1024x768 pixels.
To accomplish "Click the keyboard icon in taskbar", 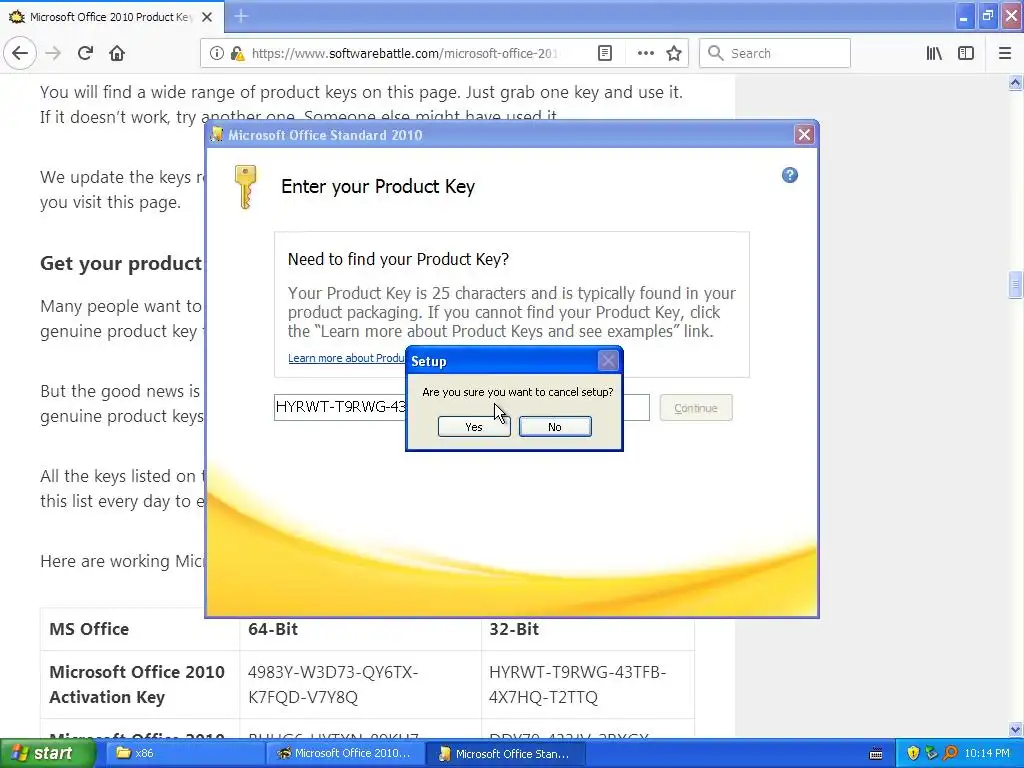I will 876,754.
